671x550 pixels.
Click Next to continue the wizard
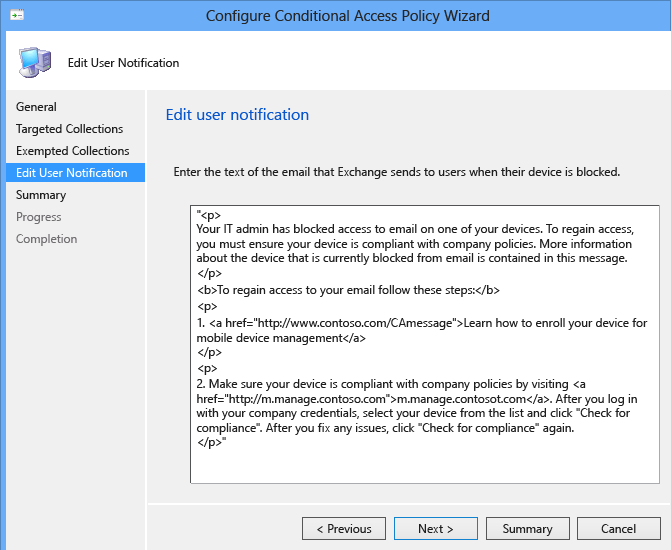point(435,529)
